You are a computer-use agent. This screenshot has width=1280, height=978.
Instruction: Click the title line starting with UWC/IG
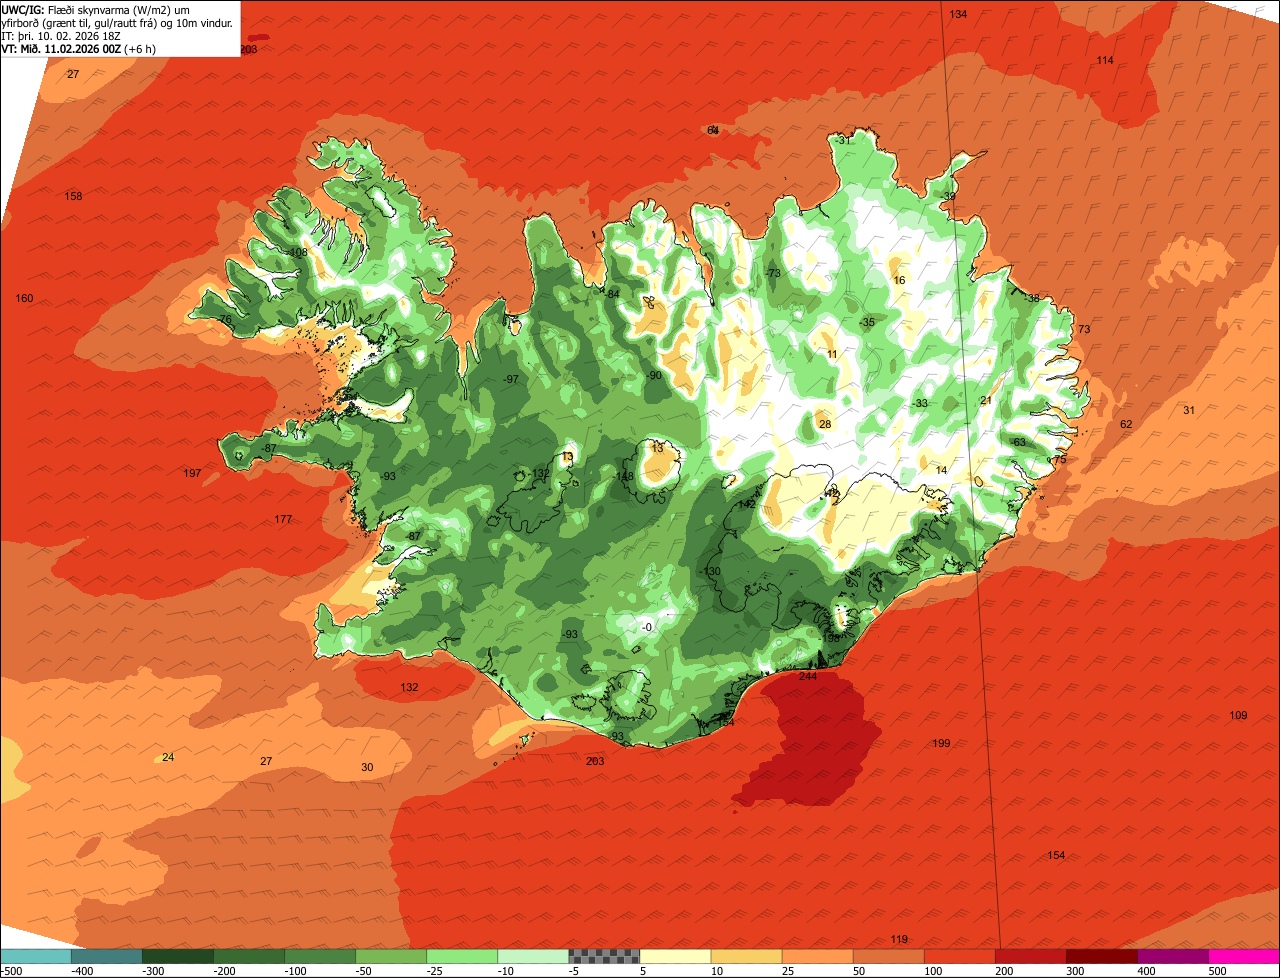[x=96, y=9]
